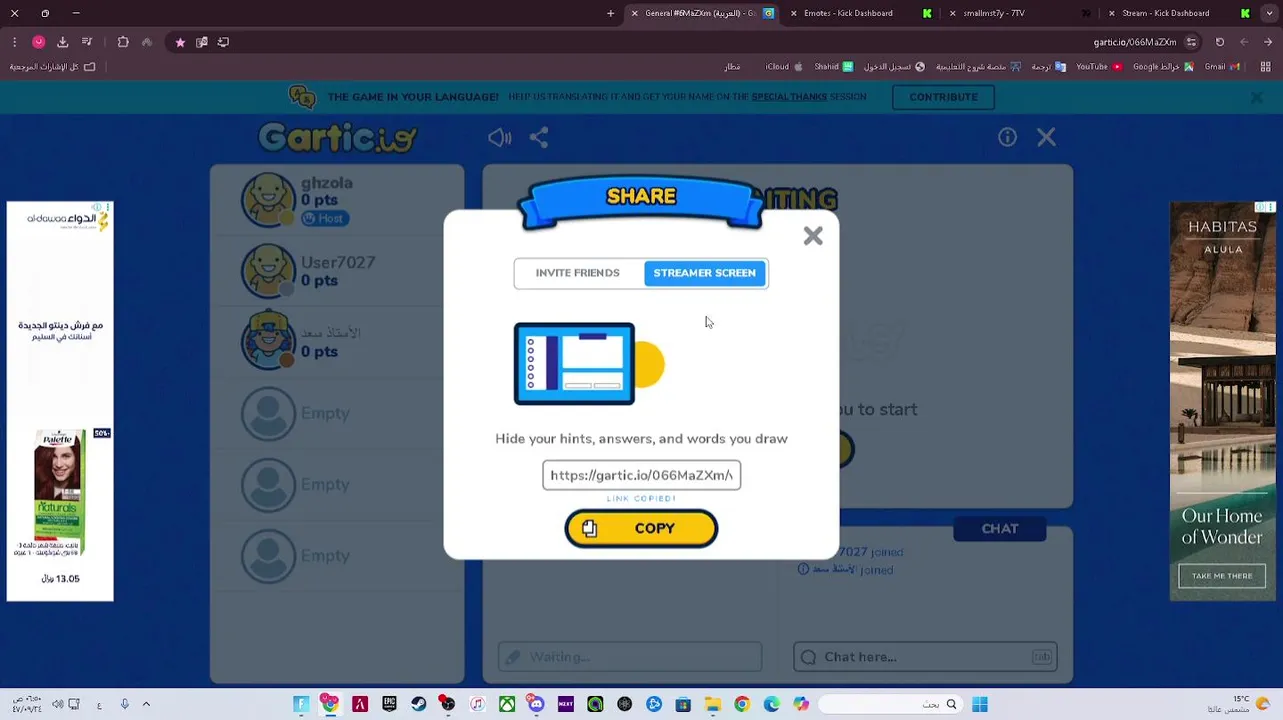The width and height of the screenshot is (1283, 720).
Task: Select player ghzola avatar
Action: point(268,200)
